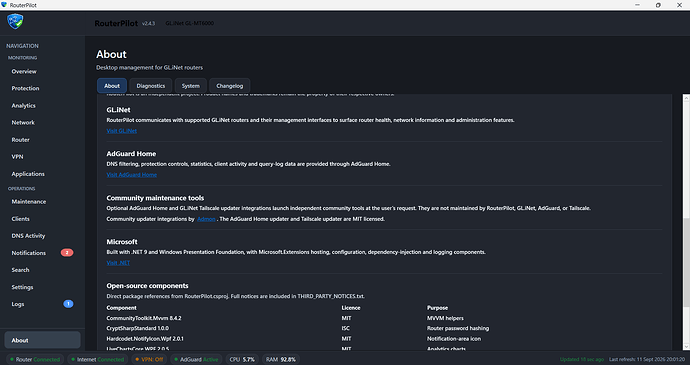Click the Notification-area icon purpose cell
Viewport: 690px width, 365px height.
point(454,339)
